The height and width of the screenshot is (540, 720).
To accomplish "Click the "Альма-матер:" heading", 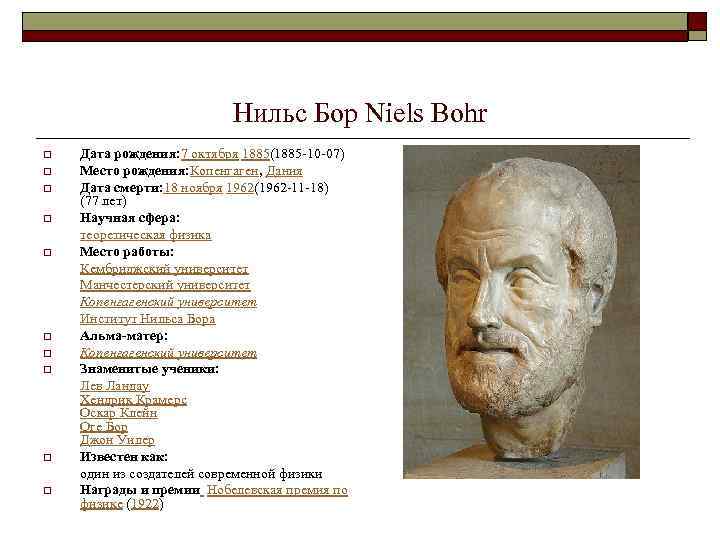I will (x=124, y=336).
